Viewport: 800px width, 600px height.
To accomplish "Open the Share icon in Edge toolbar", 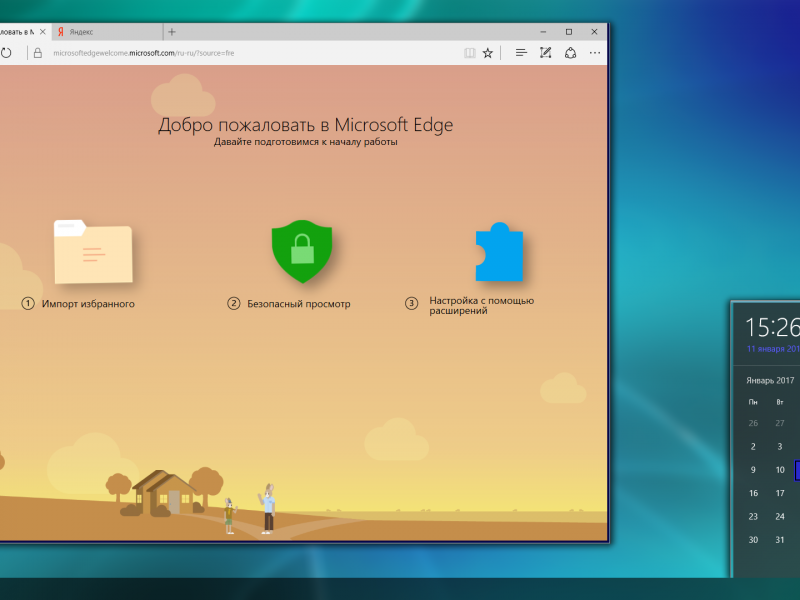I will click(x=570, y=53).
